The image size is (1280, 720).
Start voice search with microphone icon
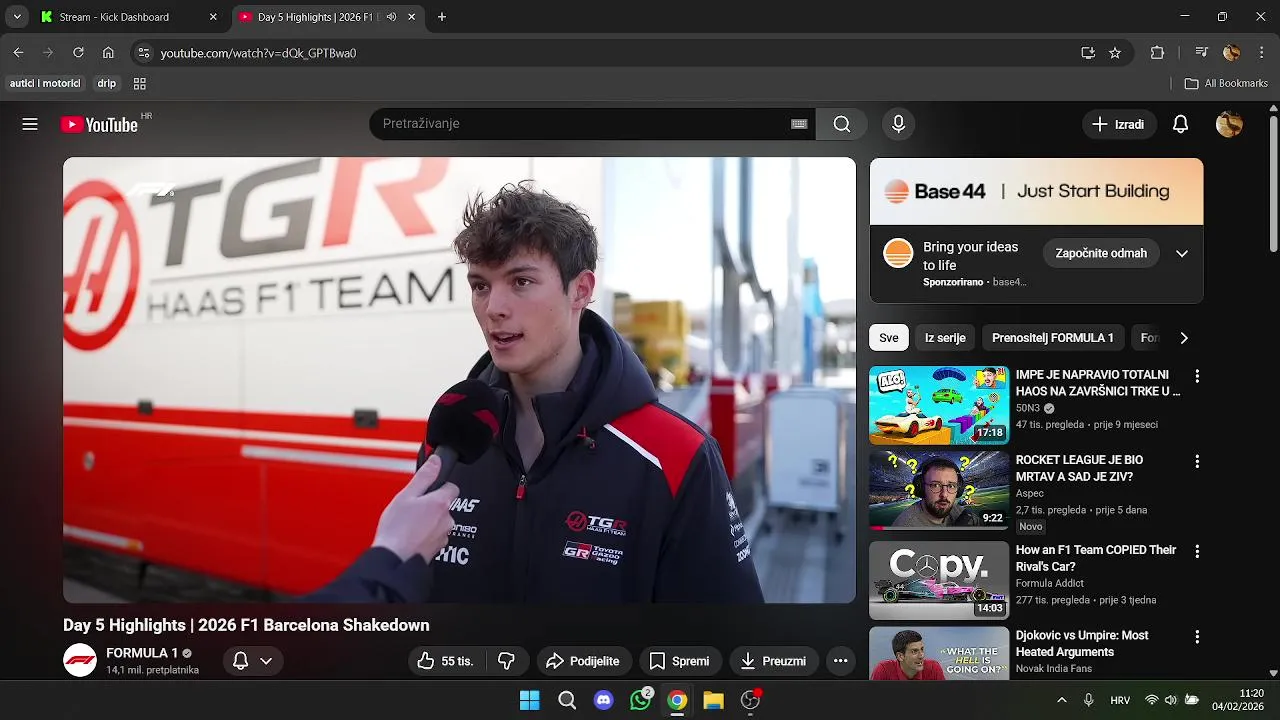pyautogui.click(x=898, y=124)
